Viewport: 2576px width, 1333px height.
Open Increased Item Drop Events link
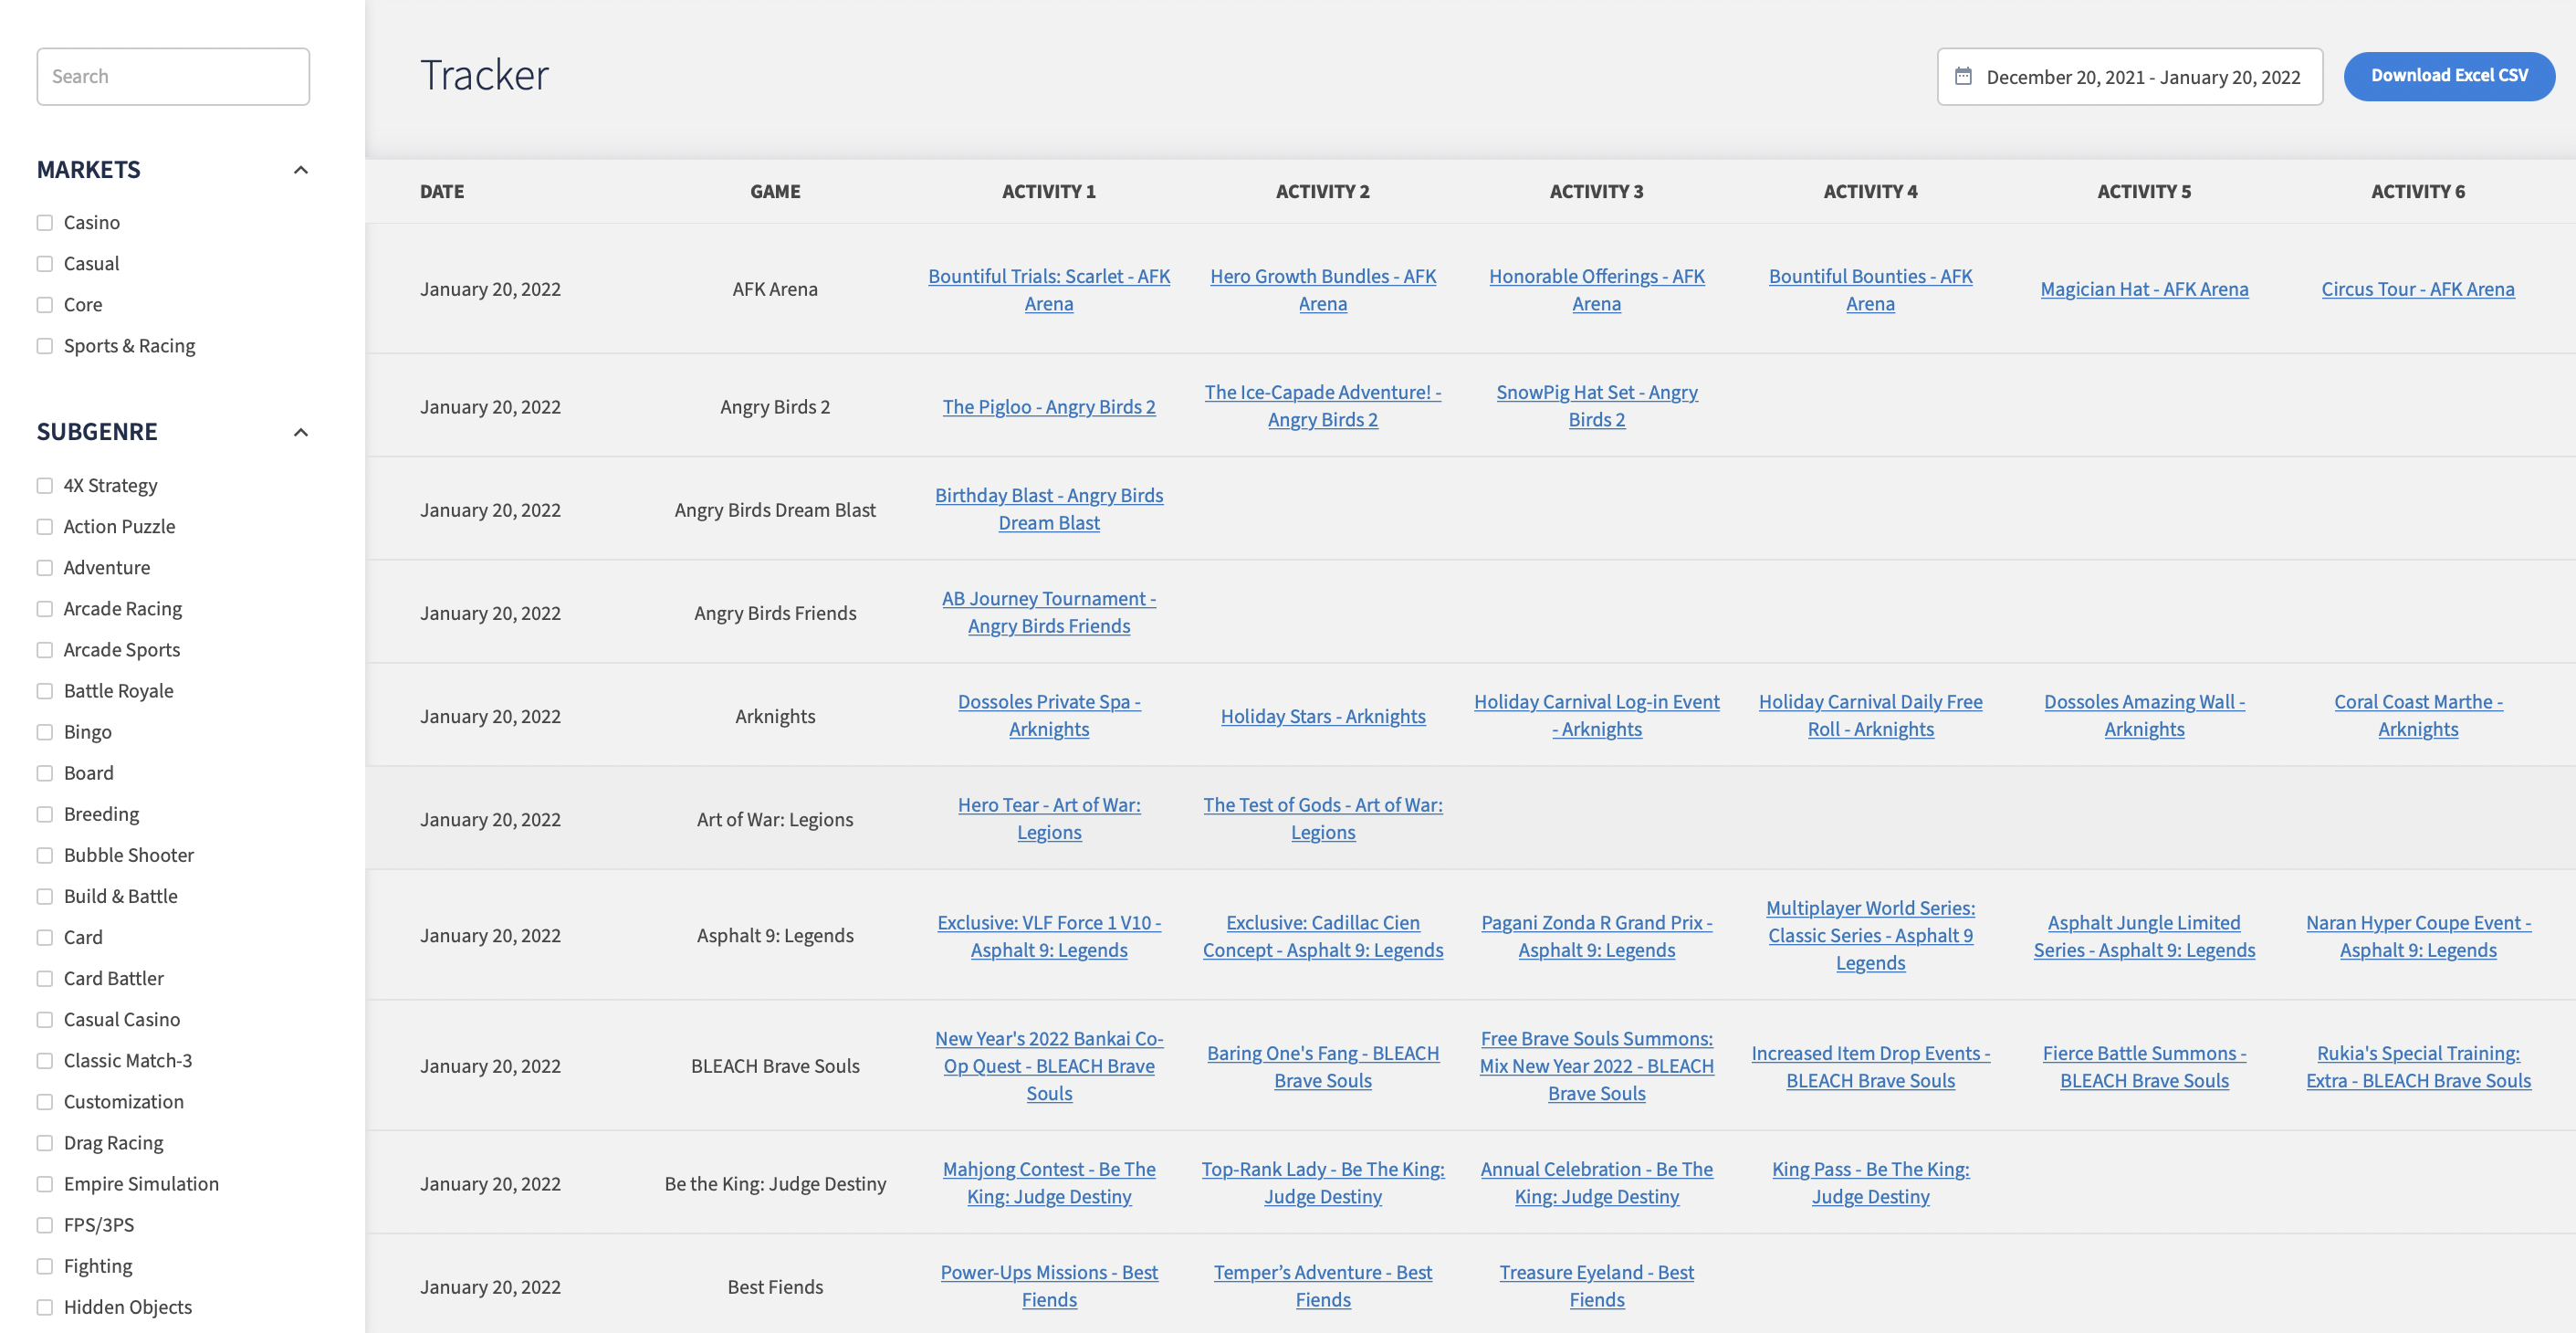tap(1870, 1066)
